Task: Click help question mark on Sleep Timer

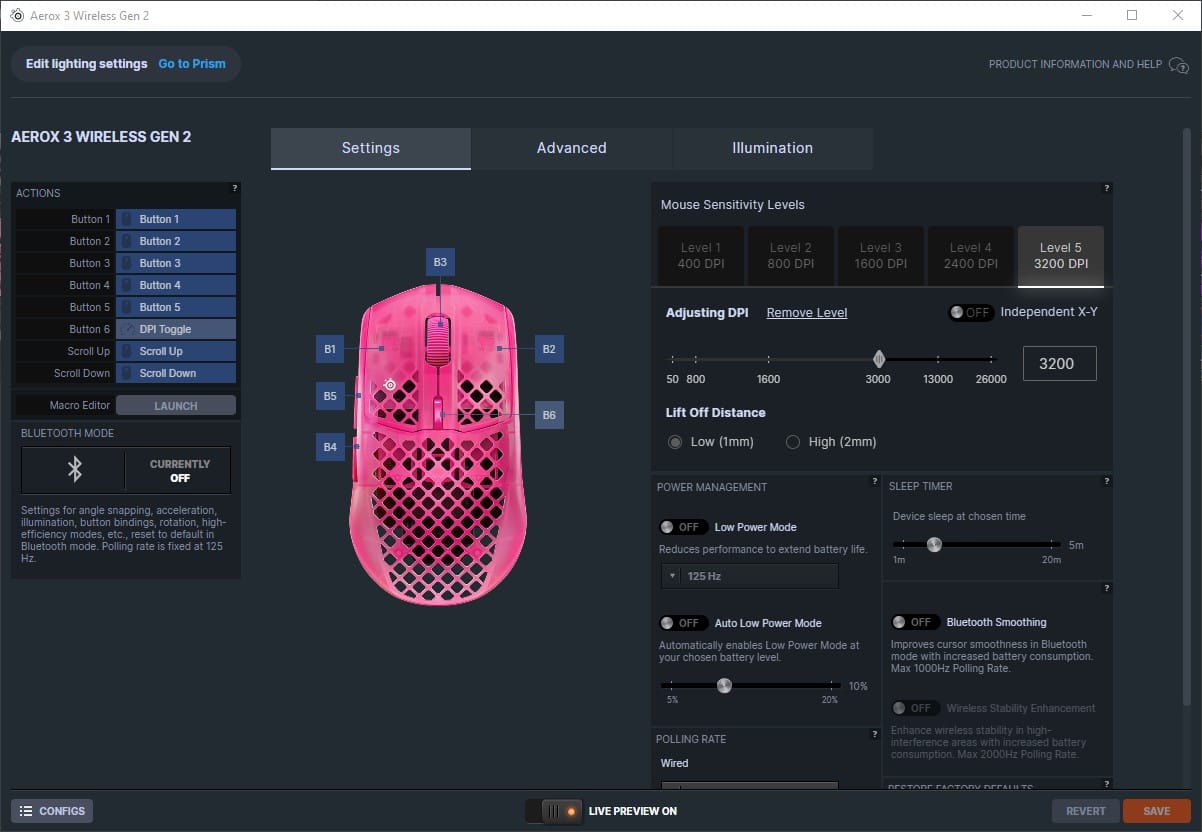Action: click(1107, 482)
